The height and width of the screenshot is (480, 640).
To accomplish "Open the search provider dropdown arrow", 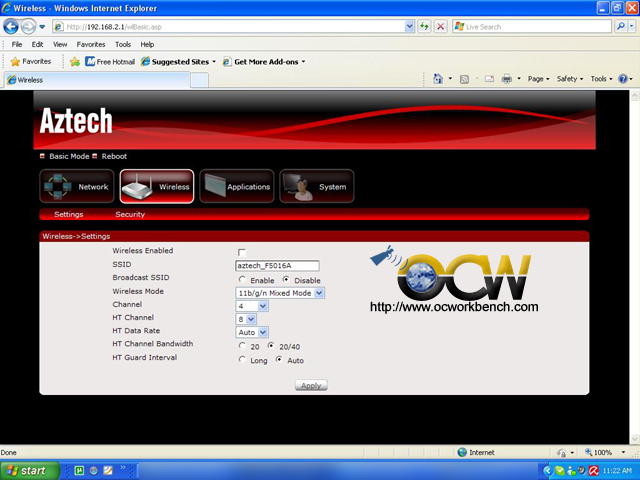I will 631,27.
